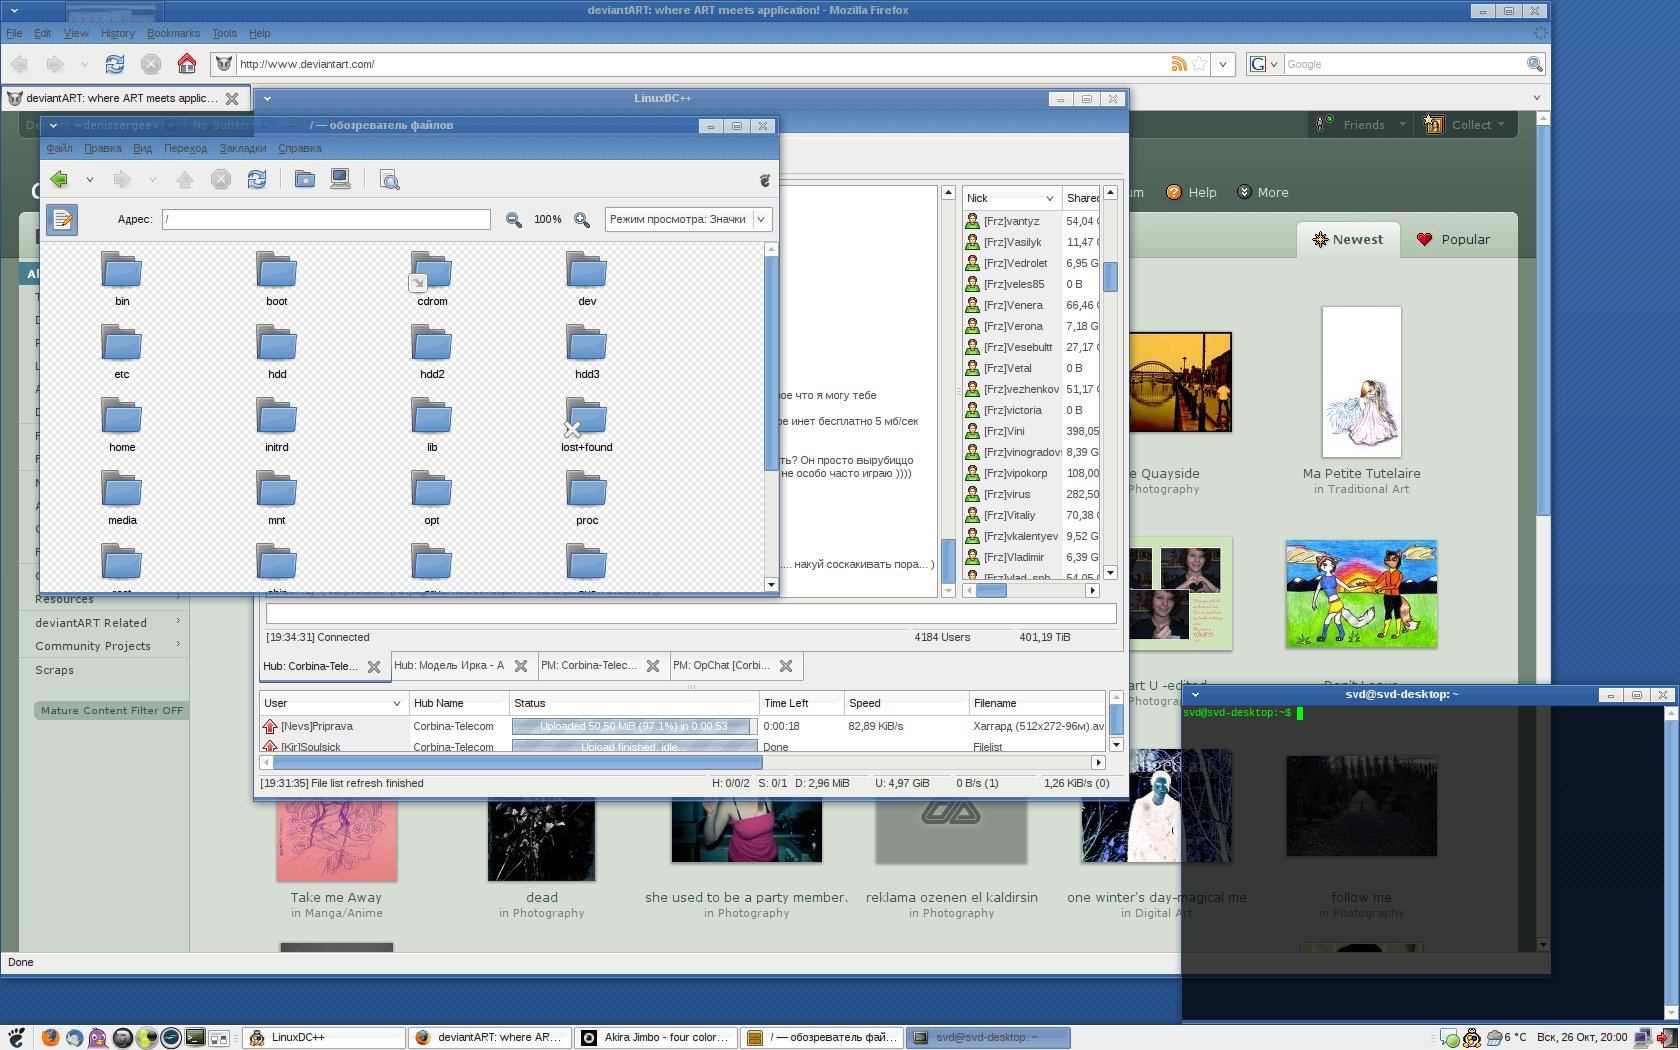The width and height of the screenshot is (1680, 1050).
Task: Switch to PM: OpChat tab in LinuxDC++
Action: tap(722, 666)
